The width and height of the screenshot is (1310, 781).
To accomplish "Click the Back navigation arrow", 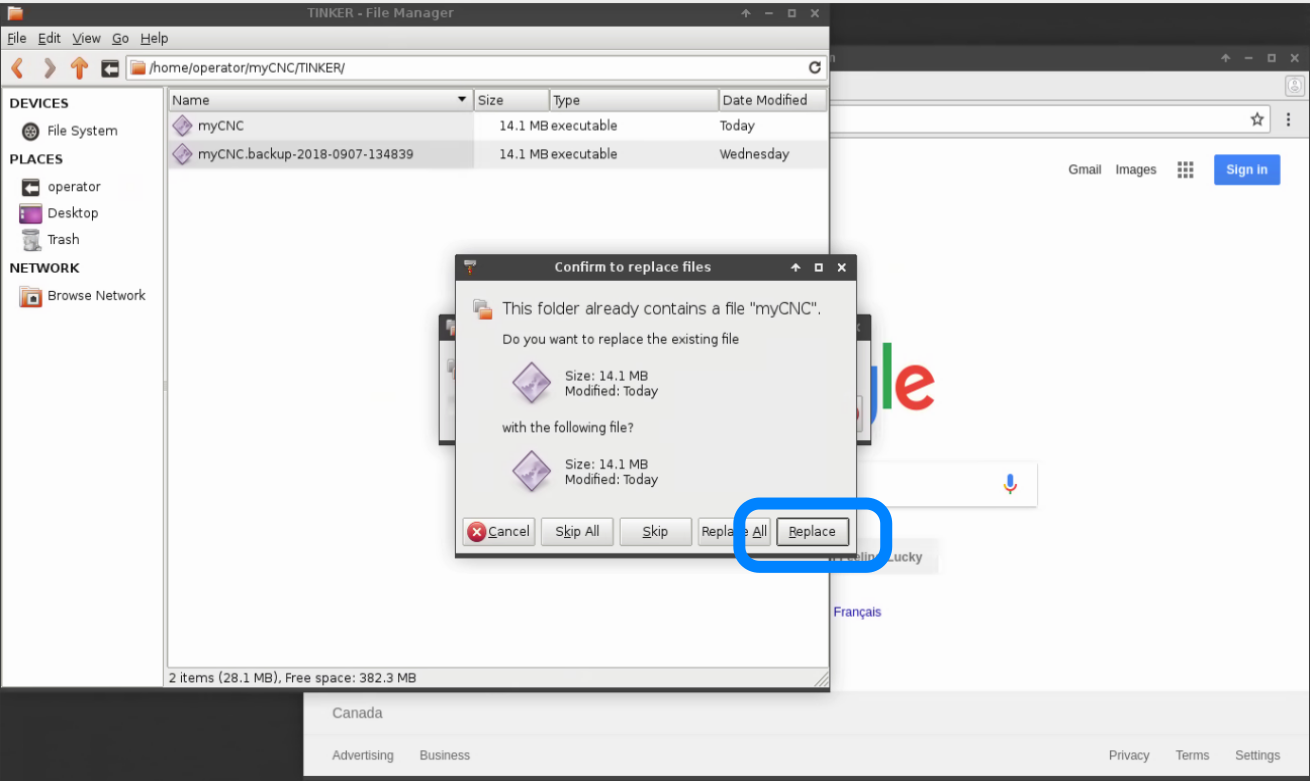I will coord(17,68).
